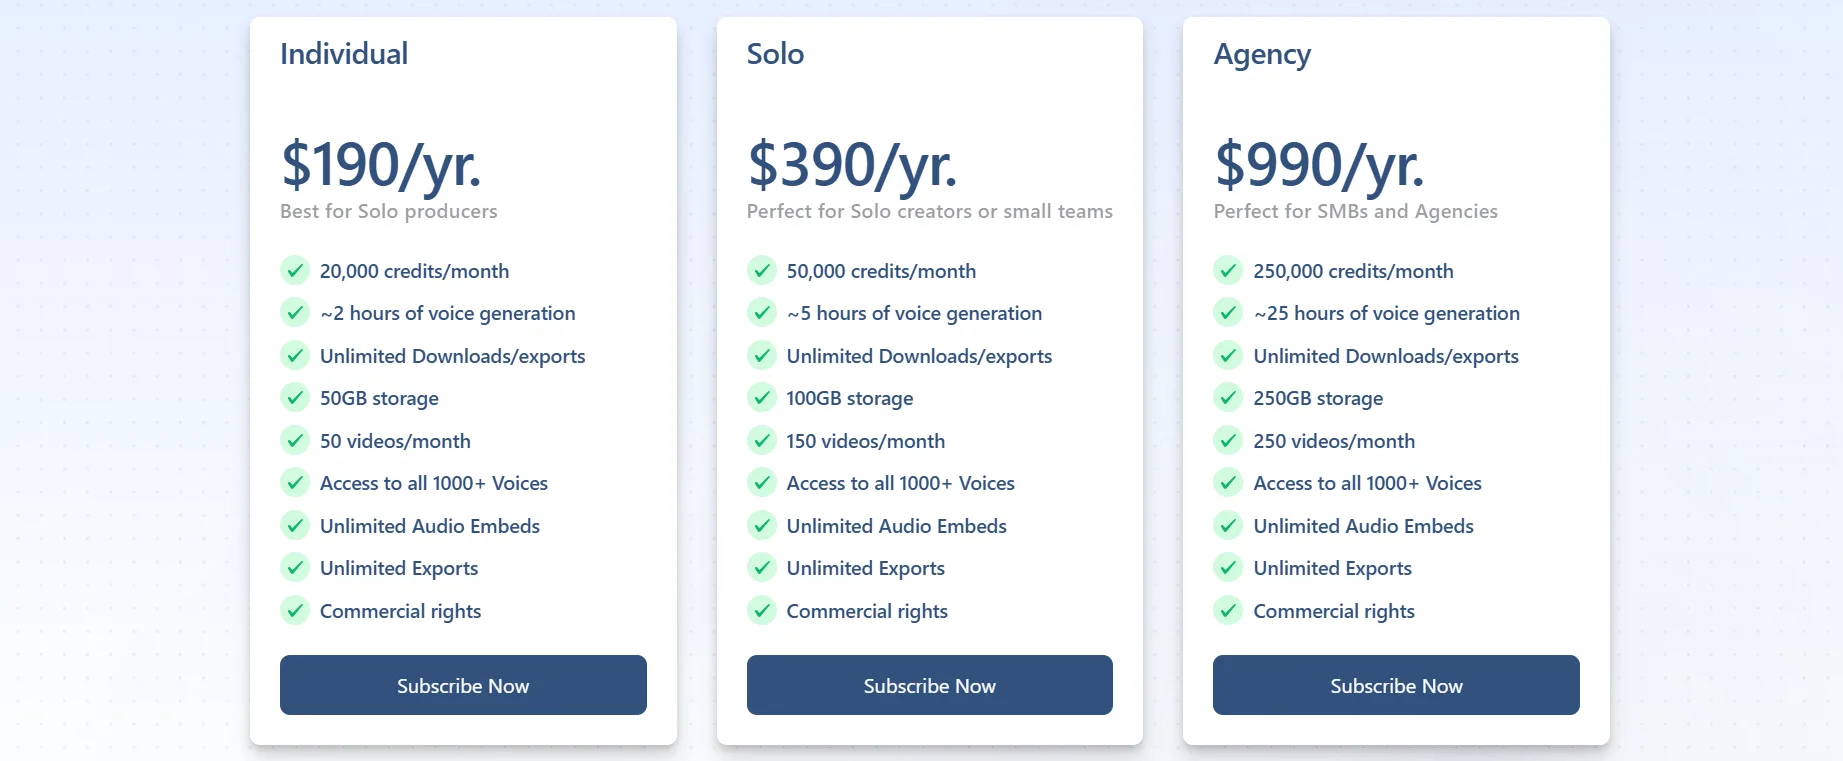The height and width of the screenshot is (761, 1843).
Task: Click the checkmark beside 20,000 credits/month
Action: [x=295, y=271]
